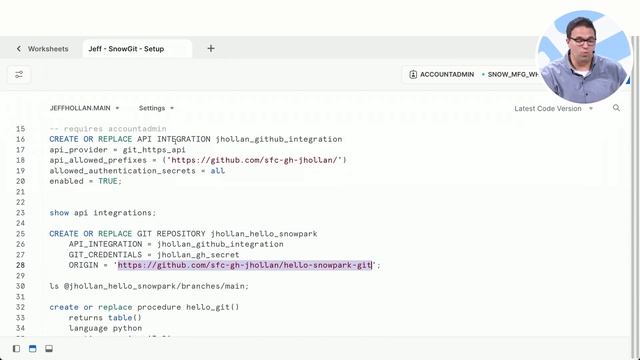
Task: Click the 'ls @jhollan_hello_snowpark/branches/main;' line
Action: click(149, 286)
